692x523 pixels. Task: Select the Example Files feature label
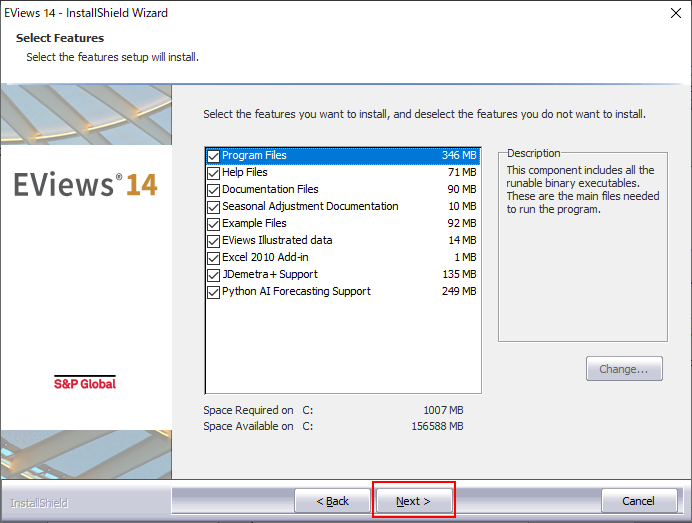pos(254,223)
